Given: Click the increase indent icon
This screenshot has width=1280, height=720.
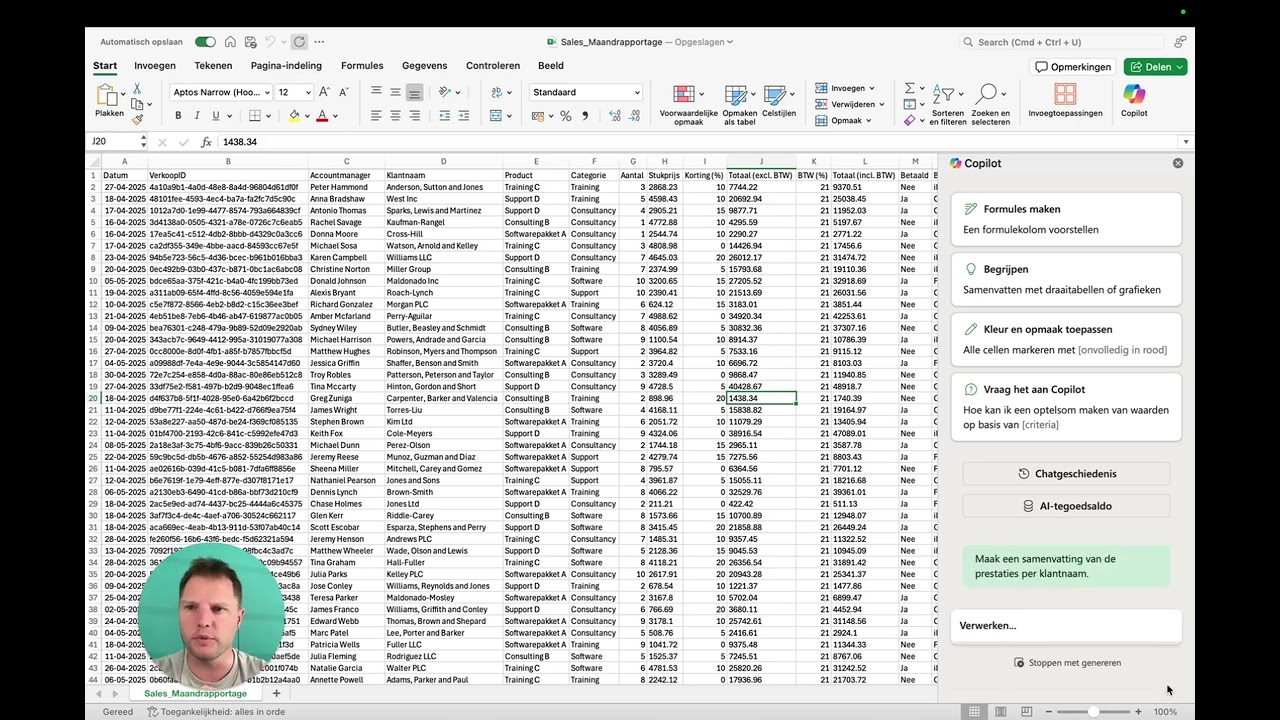Looking at the screenshot, I should (x=463, y=116).
